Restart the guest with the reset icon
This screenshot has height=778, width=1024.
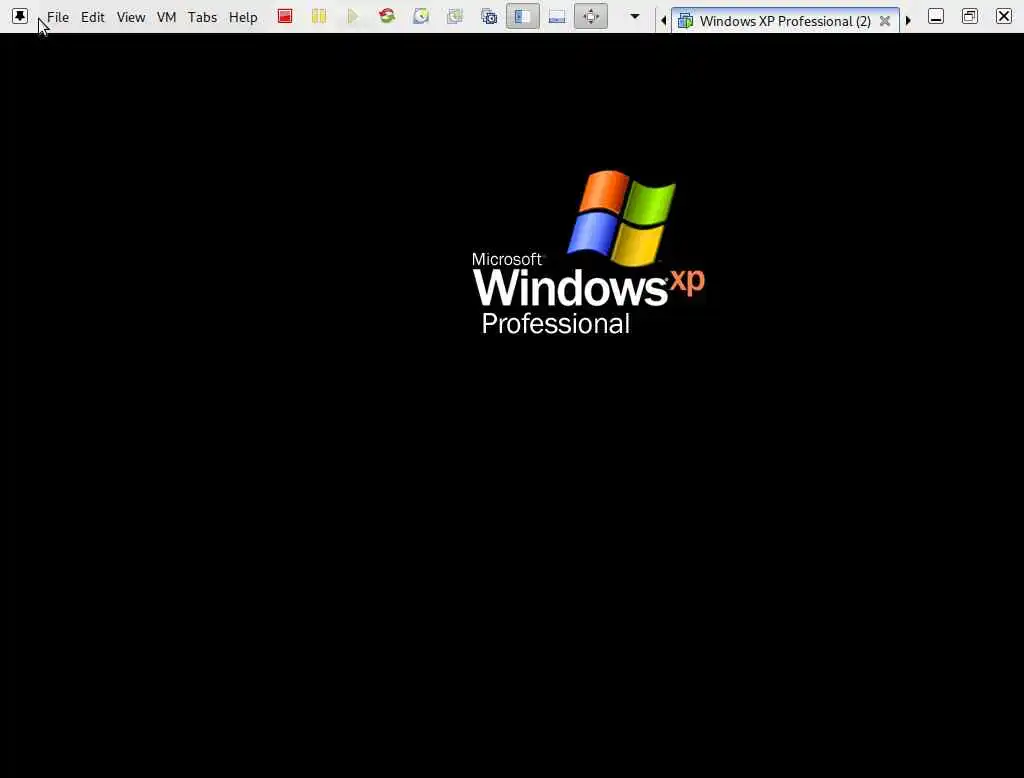pyautogui.click(x=387, y=16)
